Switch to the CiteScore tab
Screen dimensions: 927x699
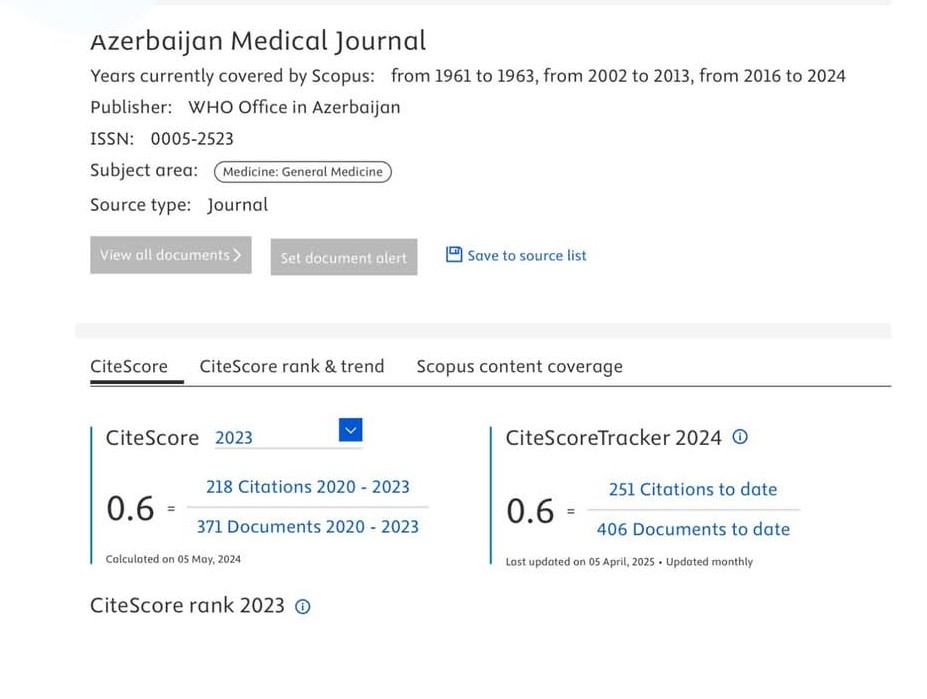(129, 366)
